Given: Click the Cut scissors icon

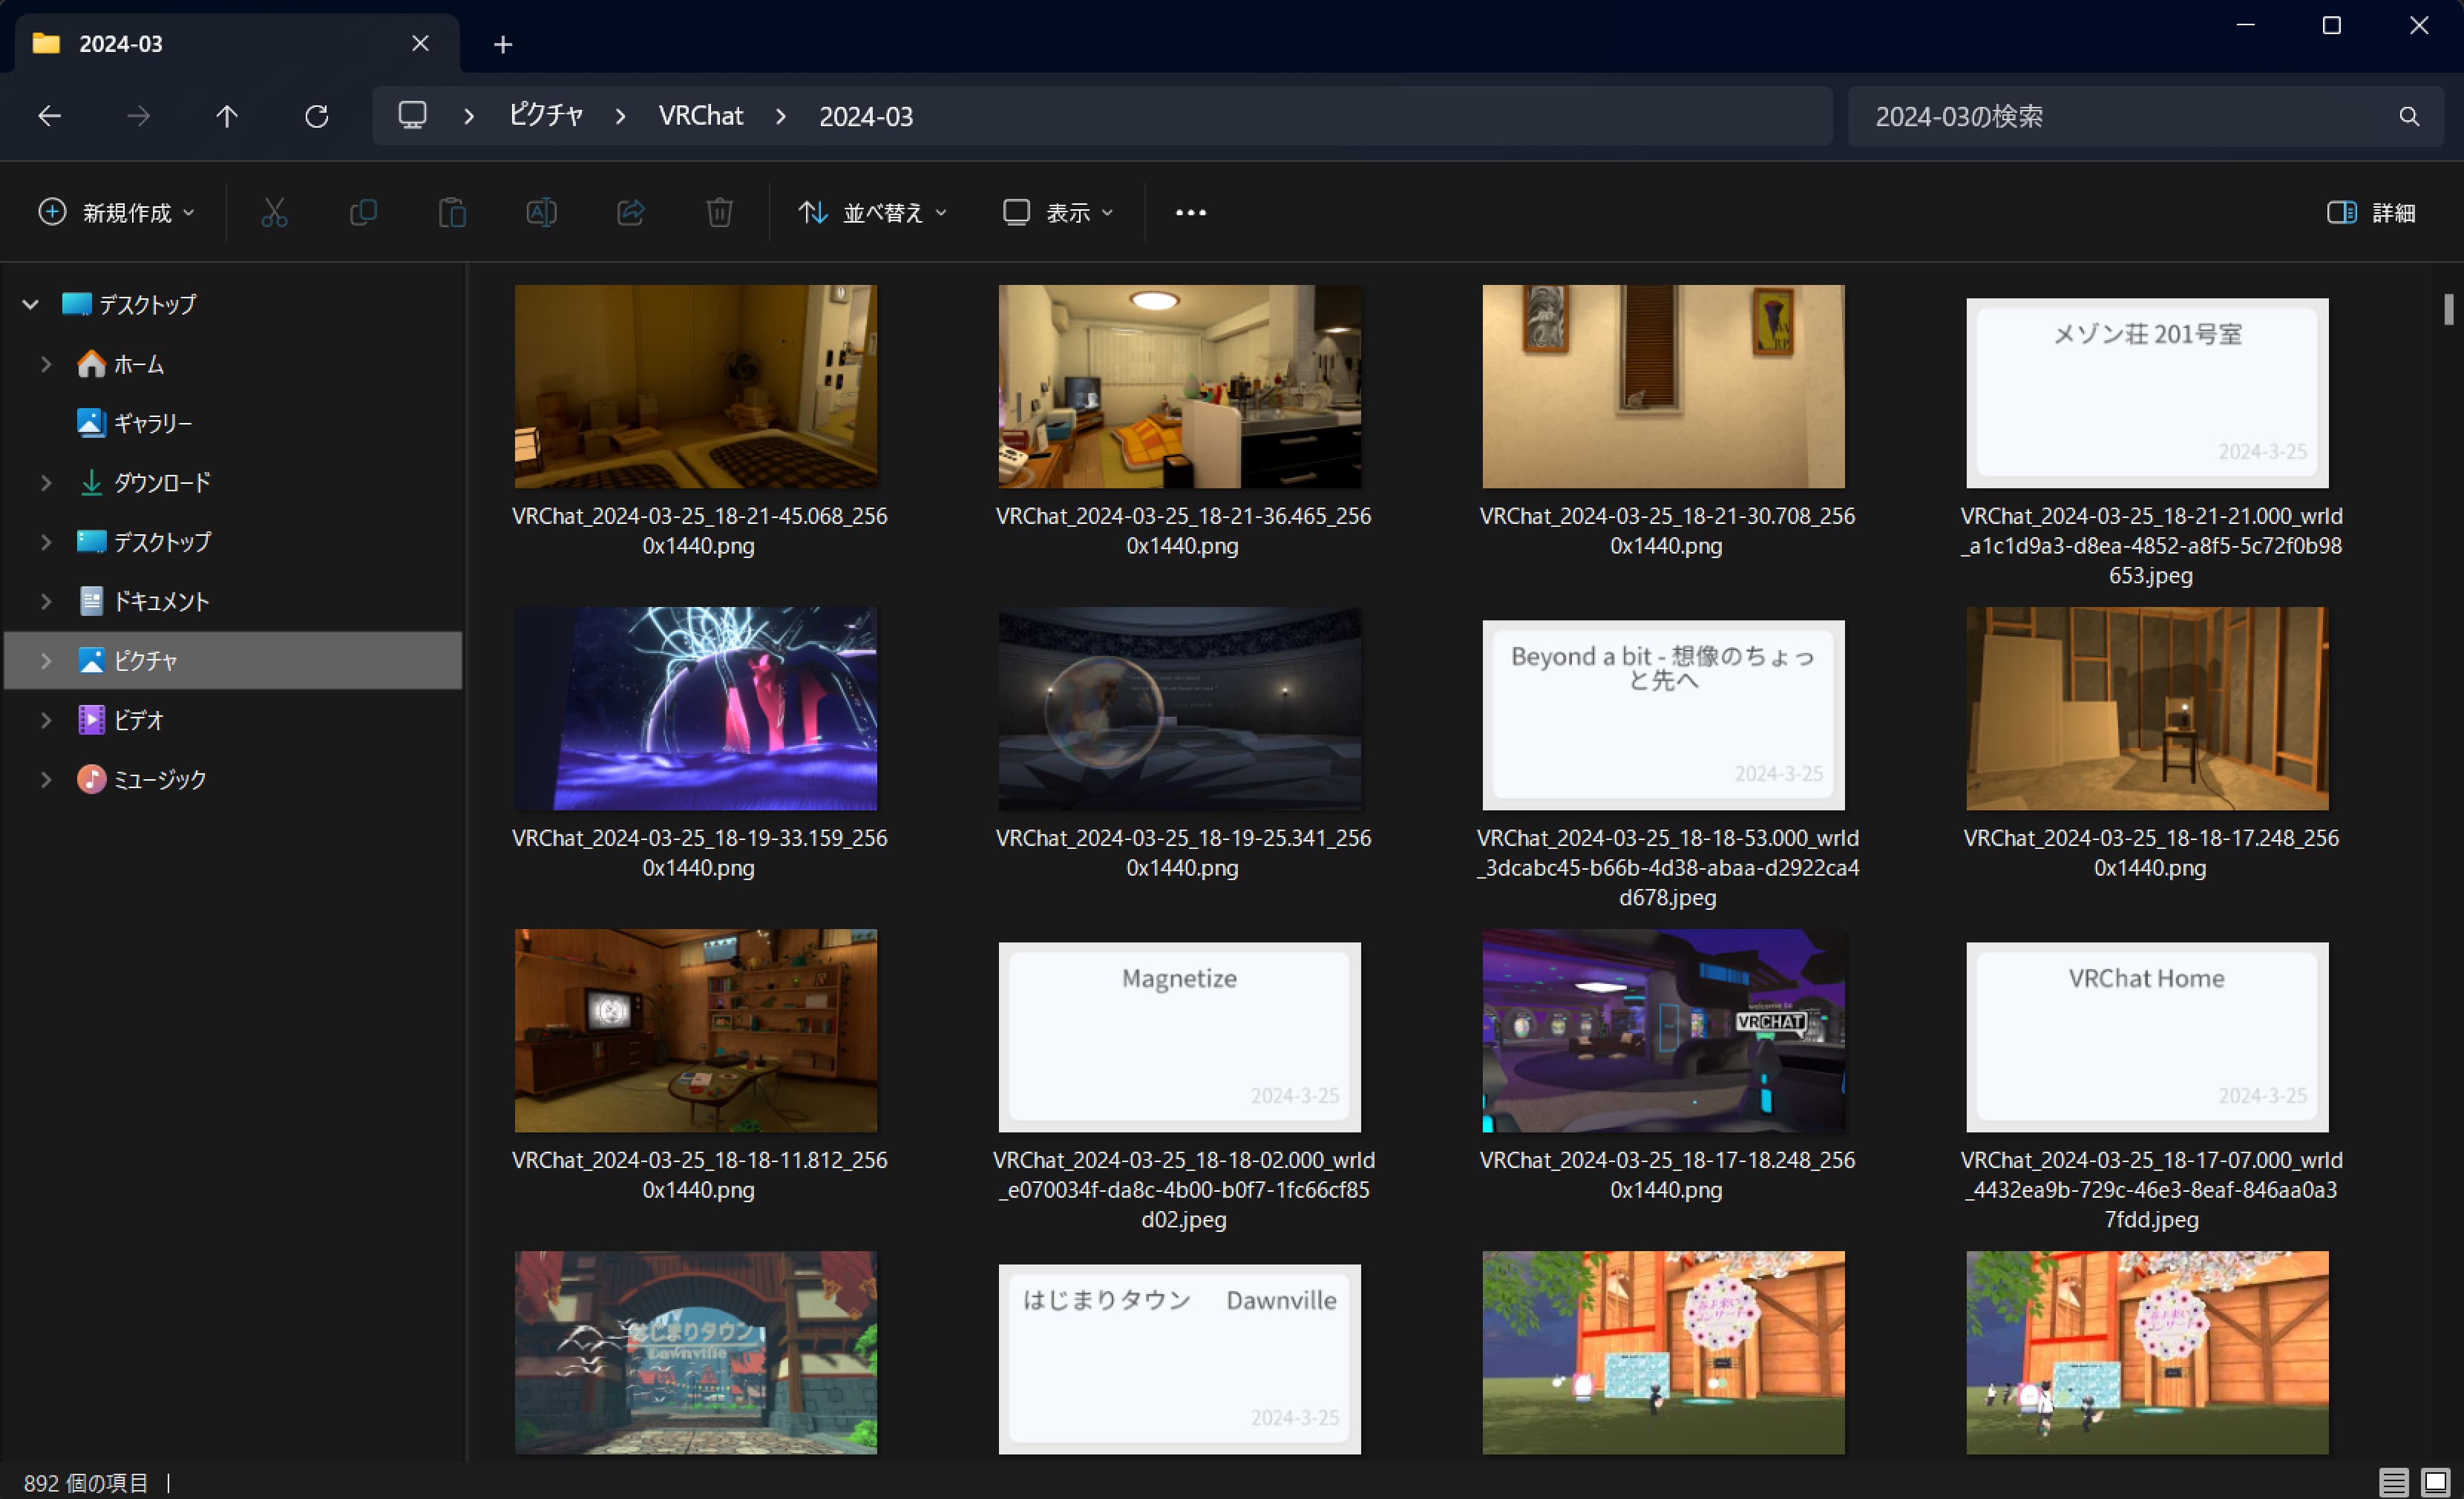Looking at the screenshot, I should [274, 213].
